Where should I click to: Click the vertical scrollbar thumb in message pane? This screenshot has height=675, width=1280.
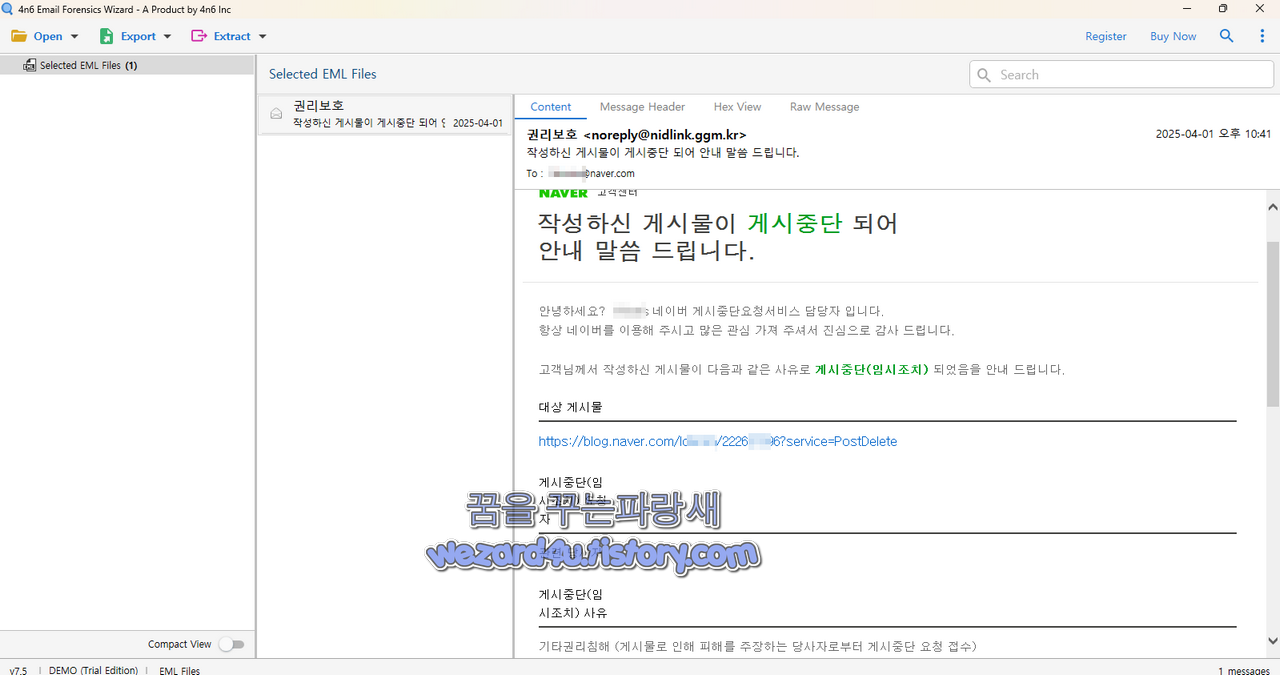(1272, 322)
